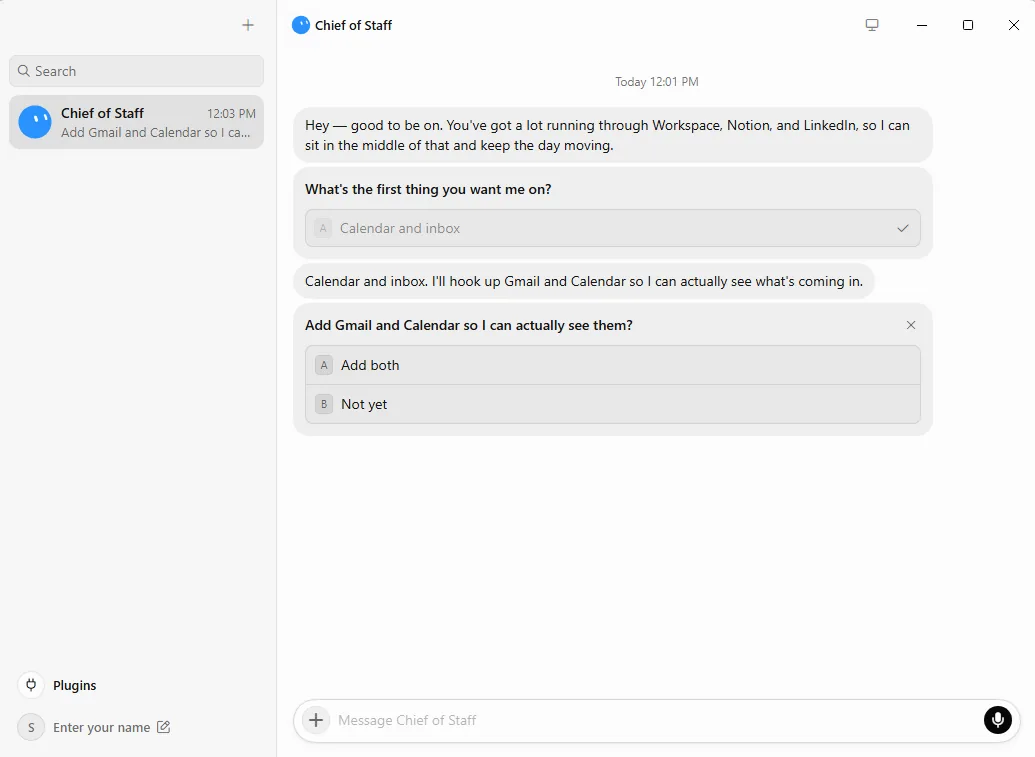Open the Chief of Staff conversation

(137, 122)
